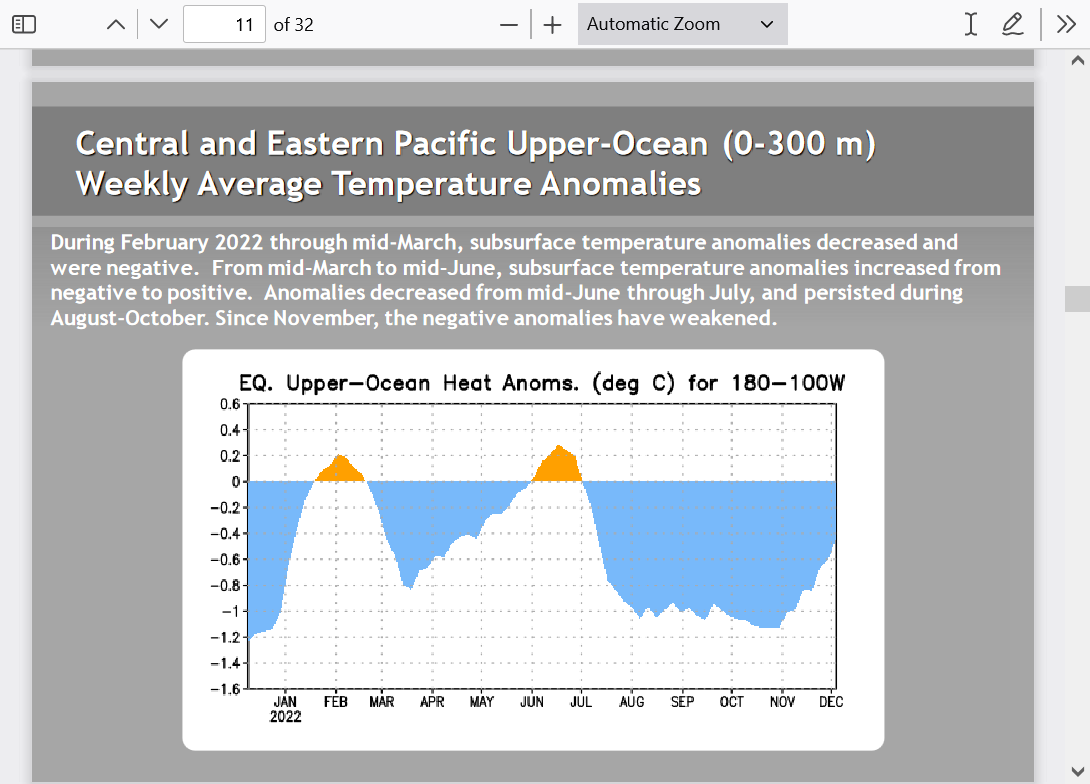The width and height of the screenshot is (1090, 784).
Task: Go to the previous page
Action: 116,25
